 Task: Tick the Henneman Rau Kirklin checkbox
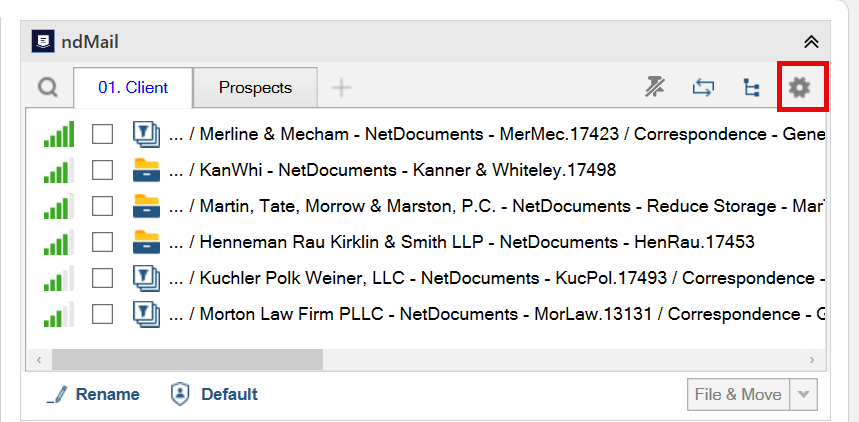click(102, 241)
